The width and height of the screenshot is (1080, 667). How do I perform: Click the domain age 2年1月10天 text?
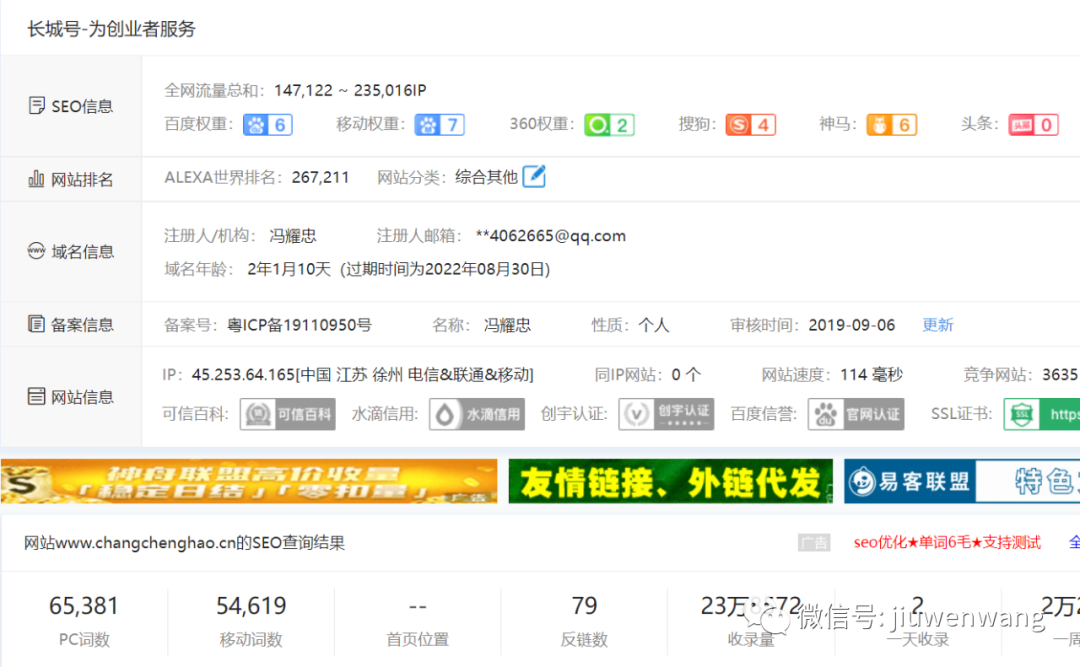pyautogui.click(x=289, y=269)
